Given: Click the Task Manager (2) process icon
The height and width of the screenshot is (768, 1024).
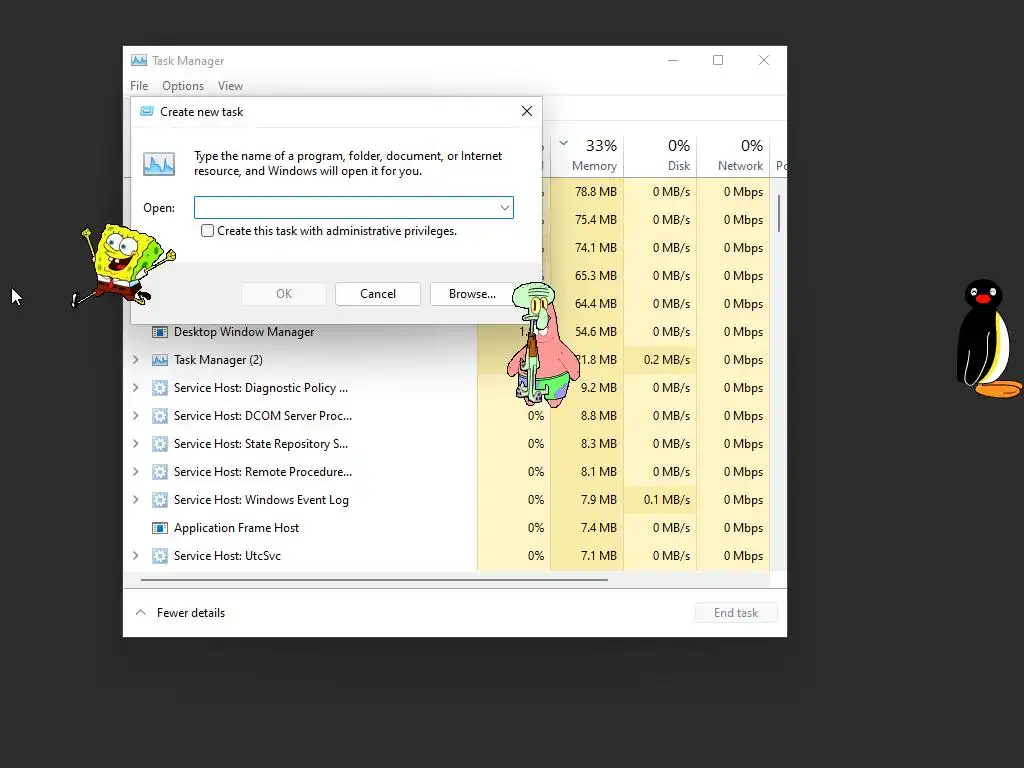Looking at the screenshot, I should tap(159, 360).
